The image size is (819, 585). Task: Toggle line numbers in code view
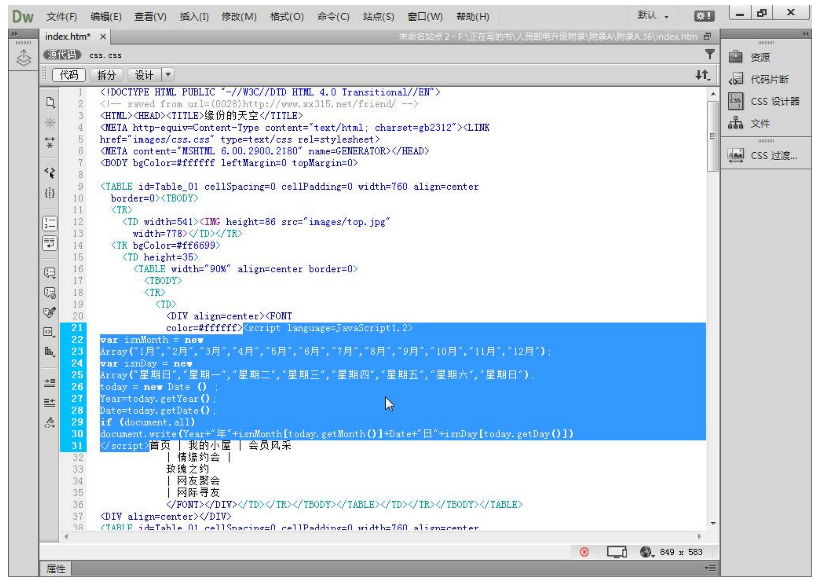coord(49,222)
